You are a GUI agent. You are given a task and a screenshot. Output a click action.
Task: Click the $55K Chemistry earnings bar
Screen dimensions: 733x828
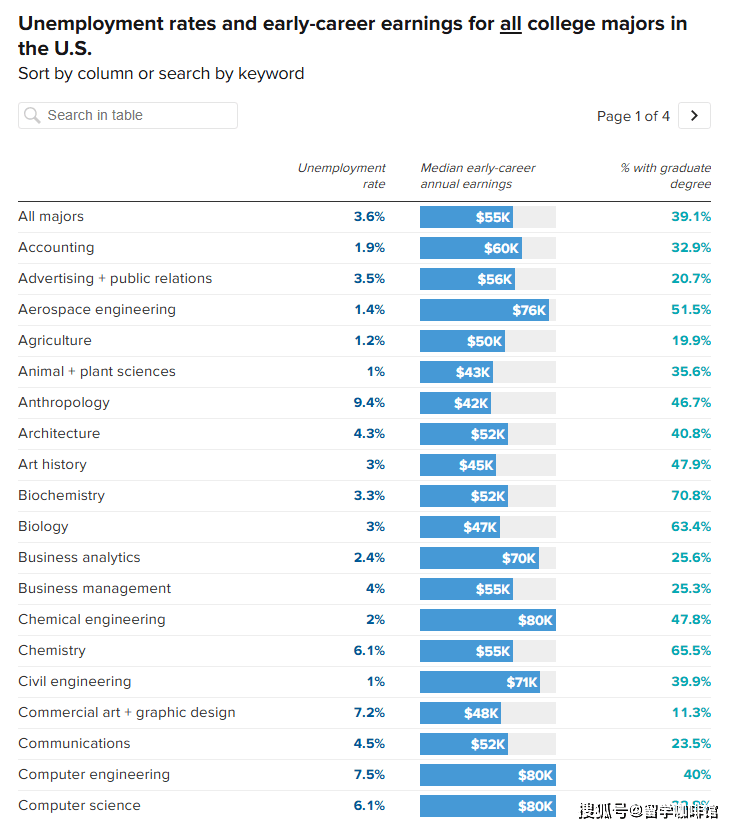(x=466, y=651)
